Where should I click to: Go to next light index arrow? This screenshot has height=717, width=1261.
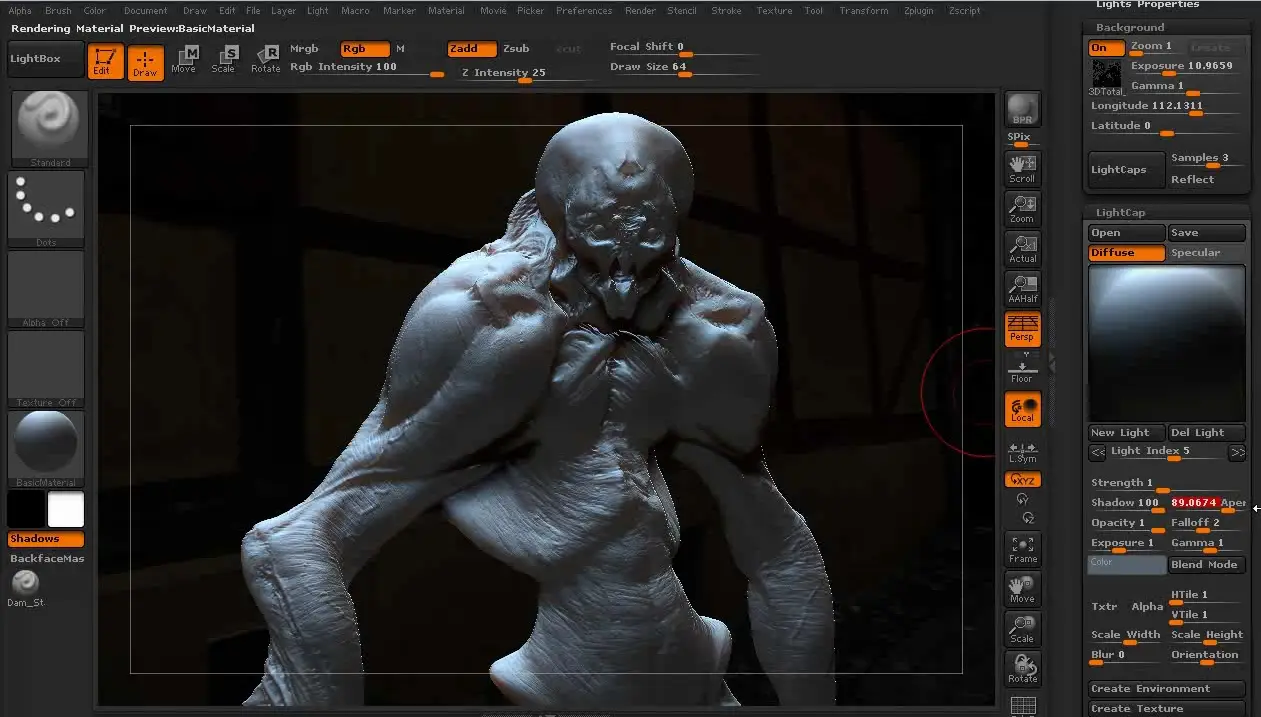pyautogui.click(x=1237, y=452)
